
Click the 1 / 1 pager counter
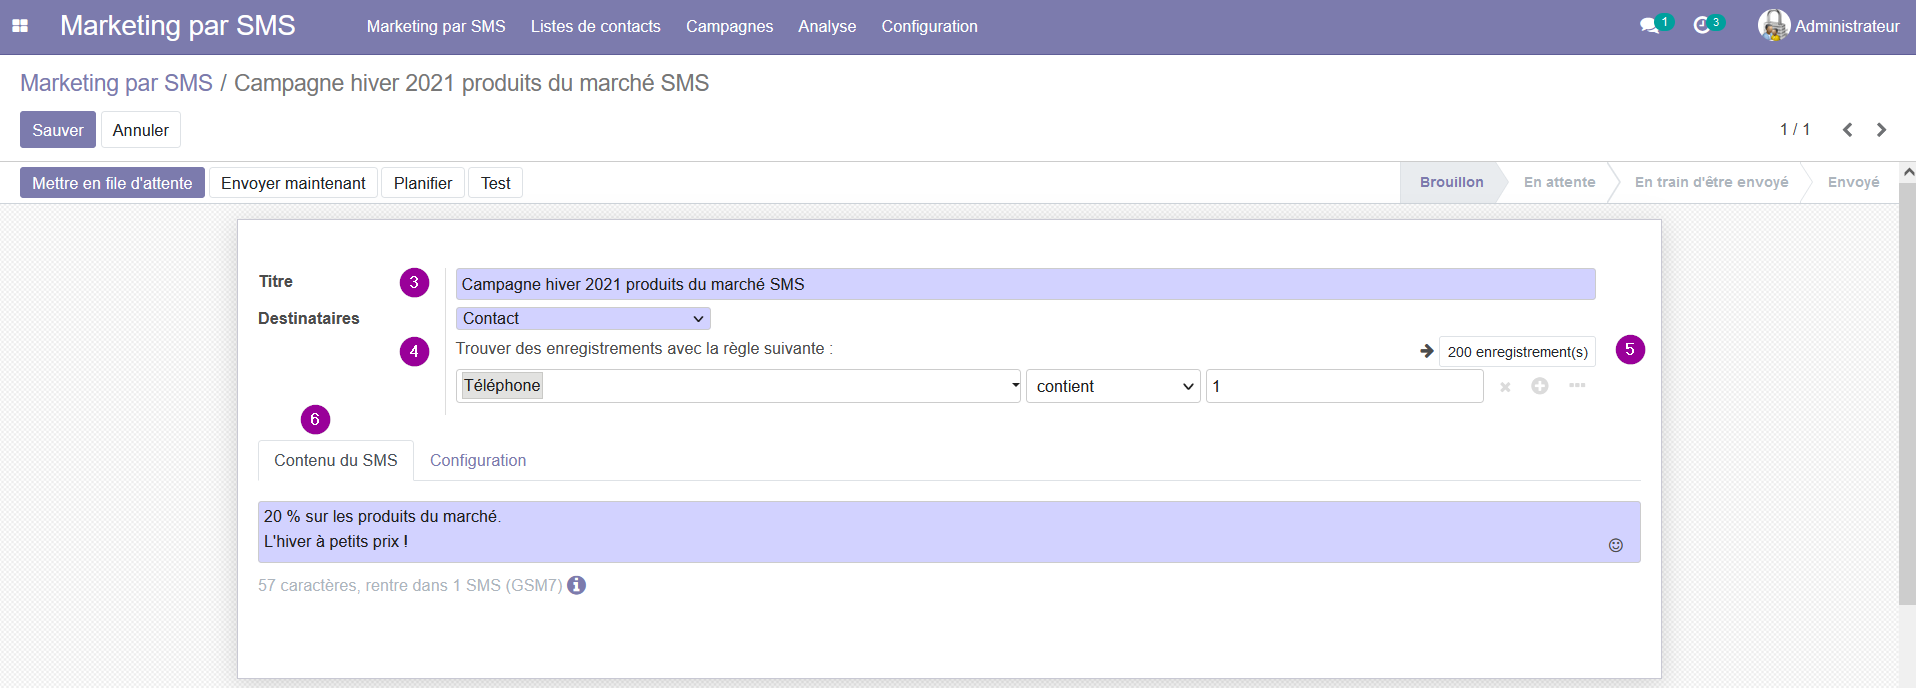click(x=1795, y=130)
